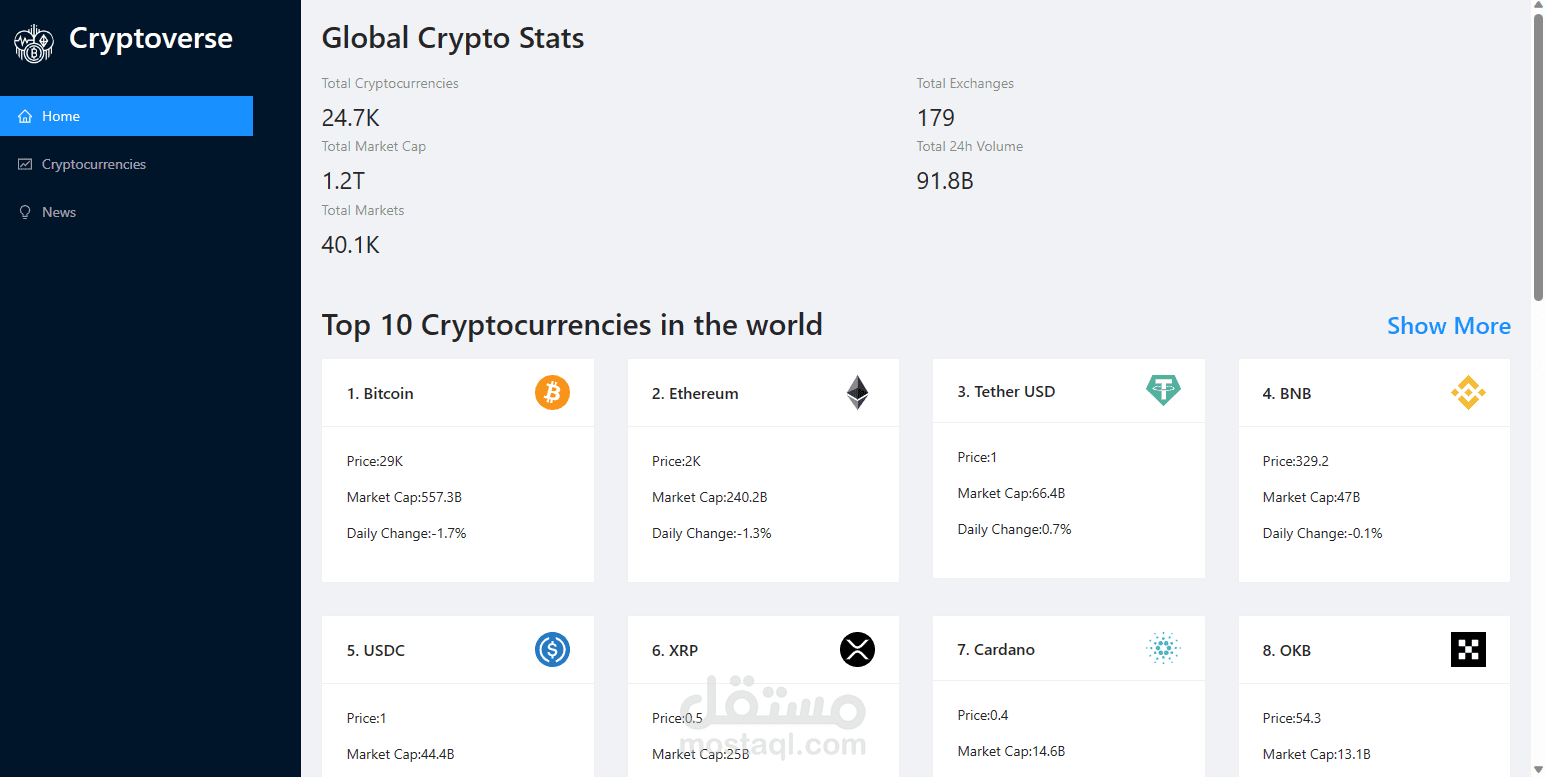Screen dimensions: 1546x777
Task: Click the lightbulb icon beside News
Action: click(25, 212)
